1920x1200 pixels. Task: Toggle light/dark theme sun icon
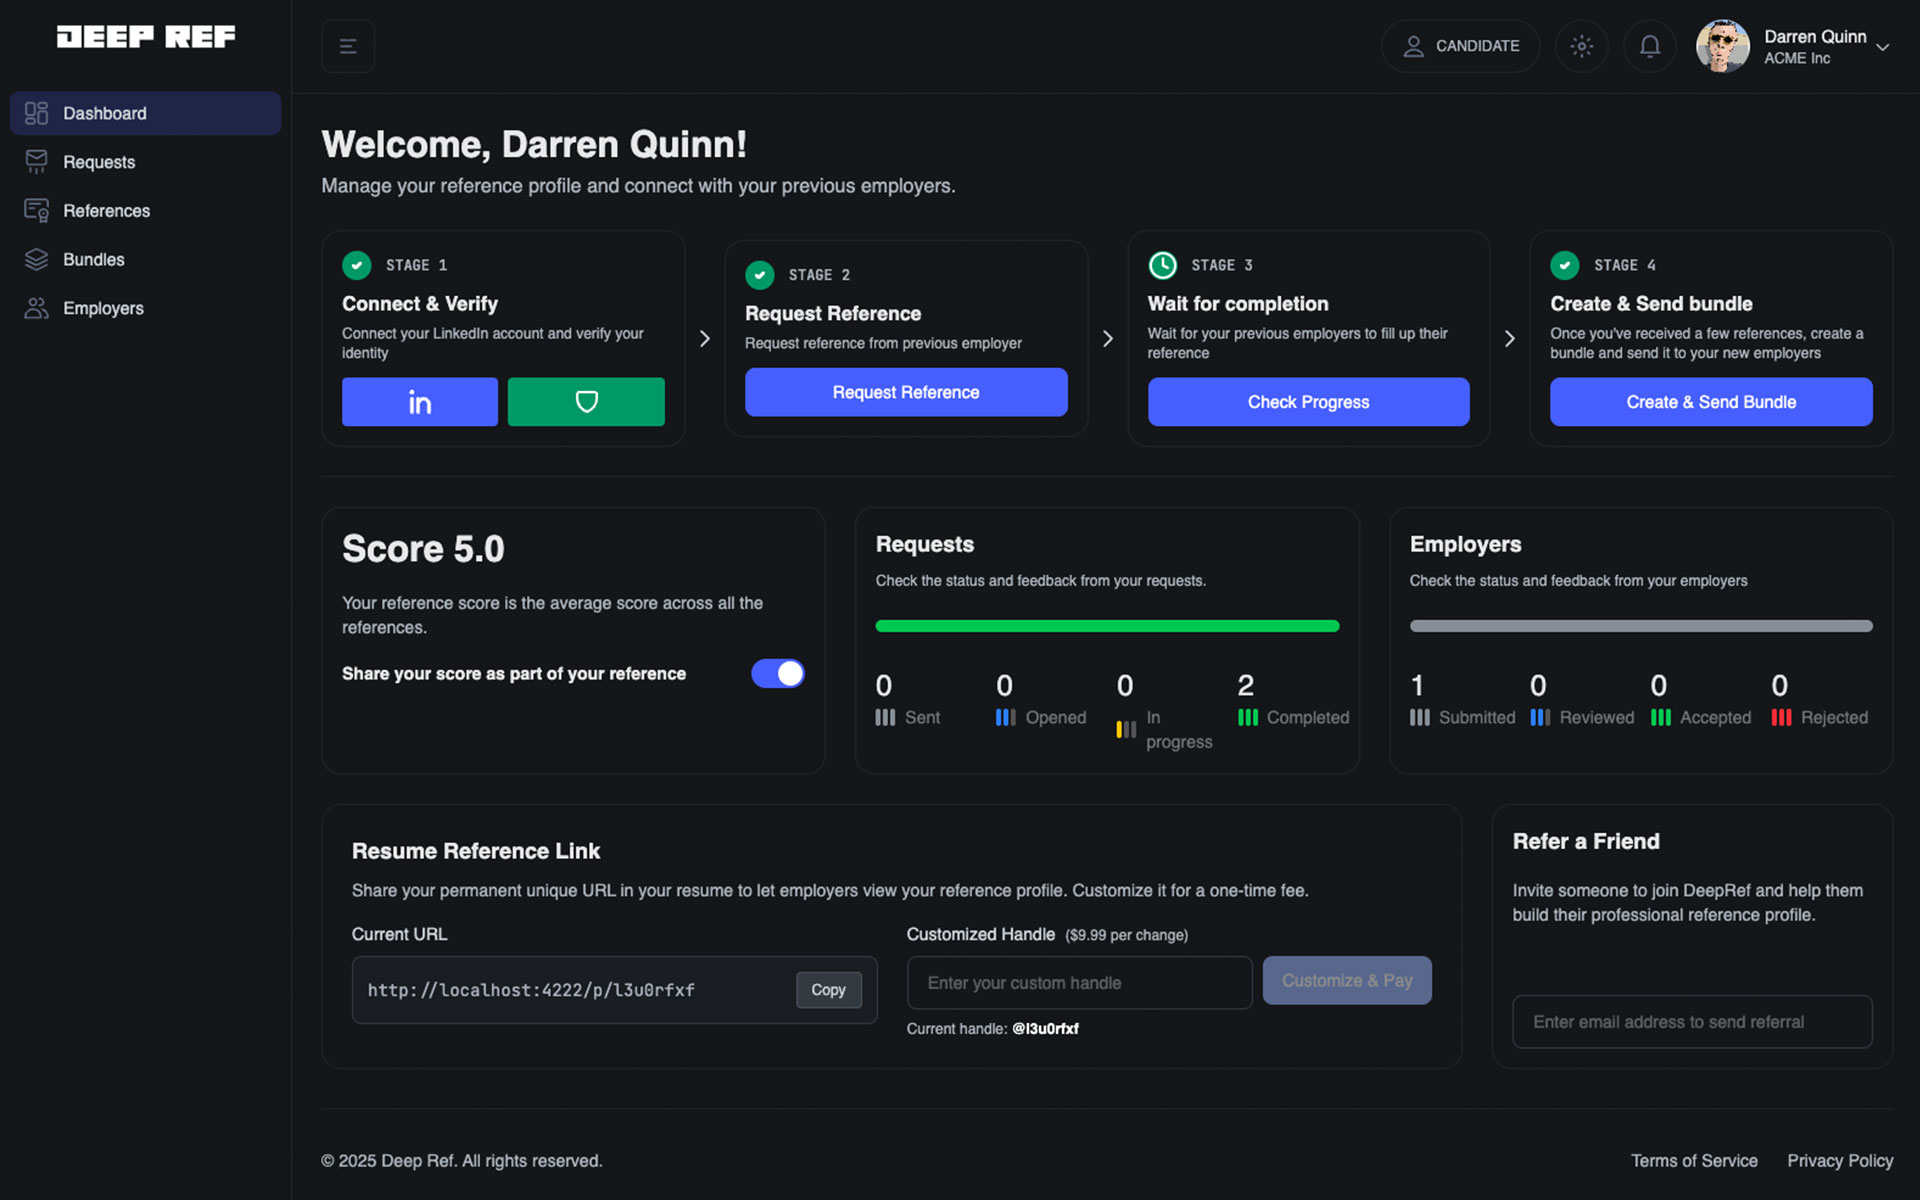1581,46
